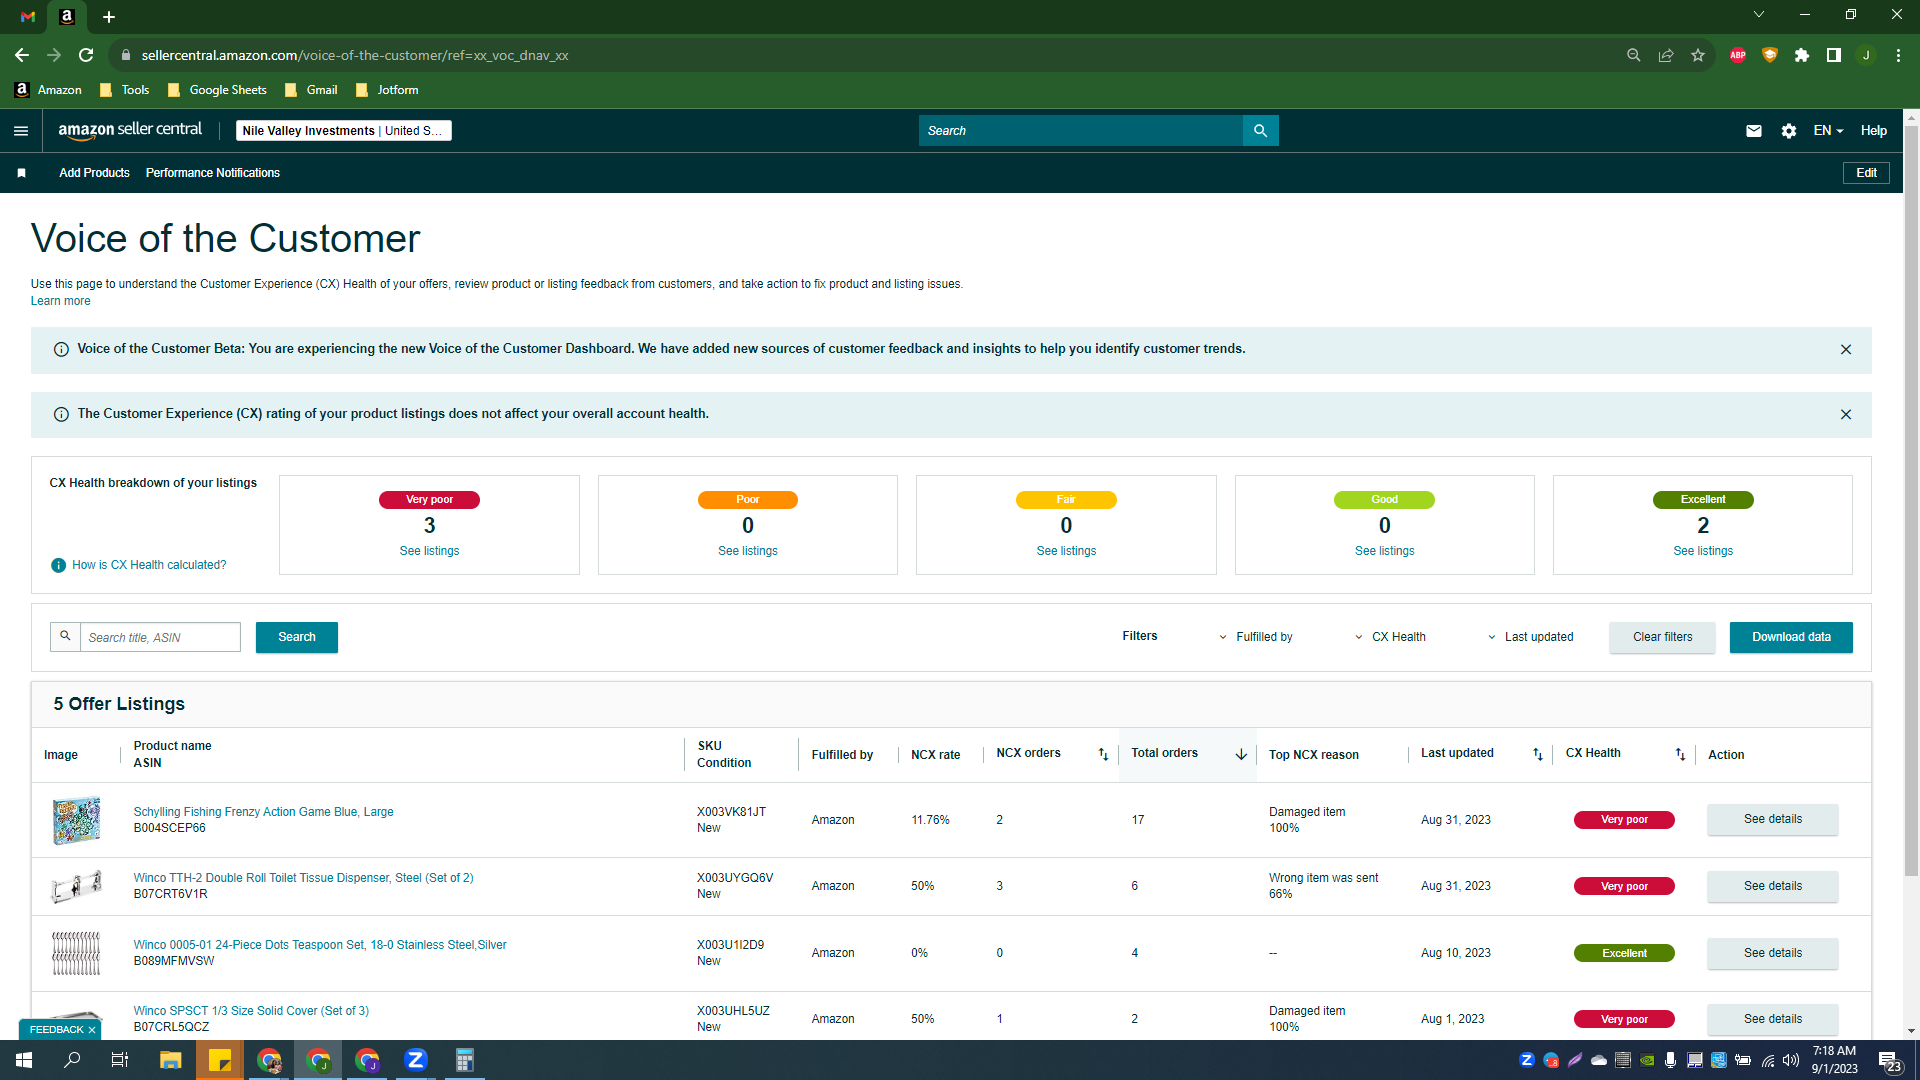Click the Edit button on the navigation bar
The width and height of the screenshot is (1920, 1080).
point(1866,173)
